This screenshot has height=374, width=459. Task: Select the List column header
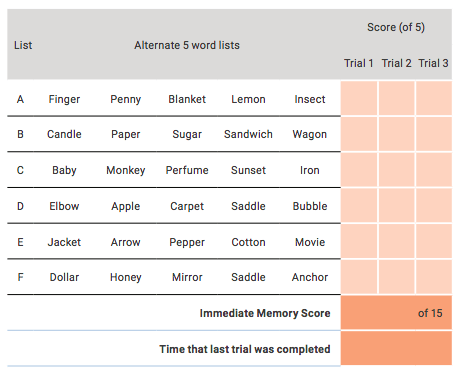click(23, 45)
